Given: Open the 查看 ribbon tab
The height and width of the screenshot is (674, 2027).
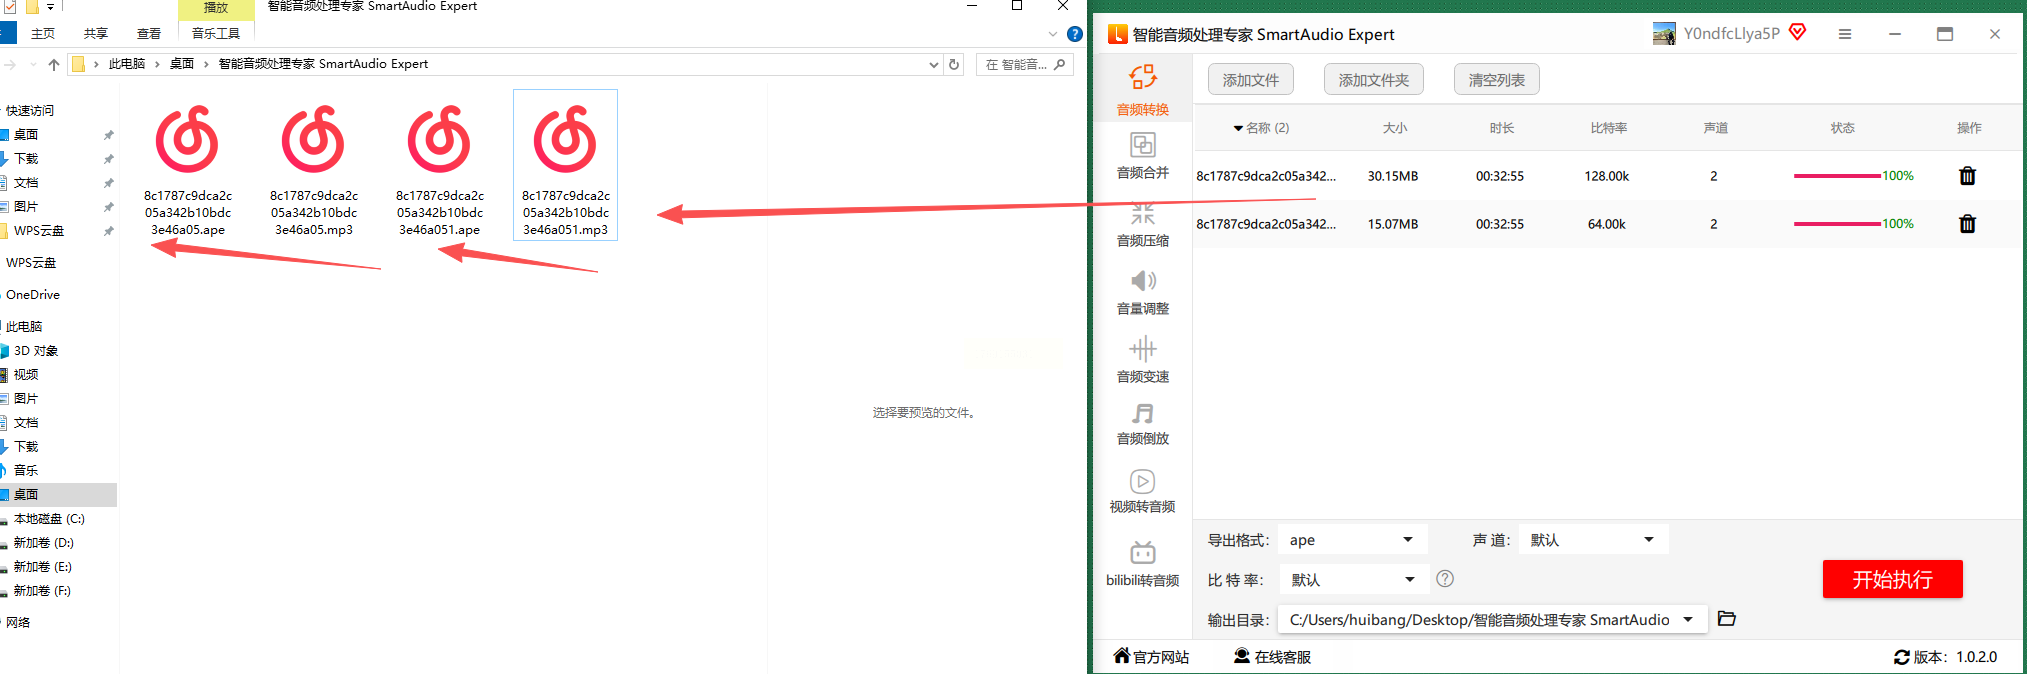Looking at the screenshot, I should pyautogui.click(x=149, y=33).
